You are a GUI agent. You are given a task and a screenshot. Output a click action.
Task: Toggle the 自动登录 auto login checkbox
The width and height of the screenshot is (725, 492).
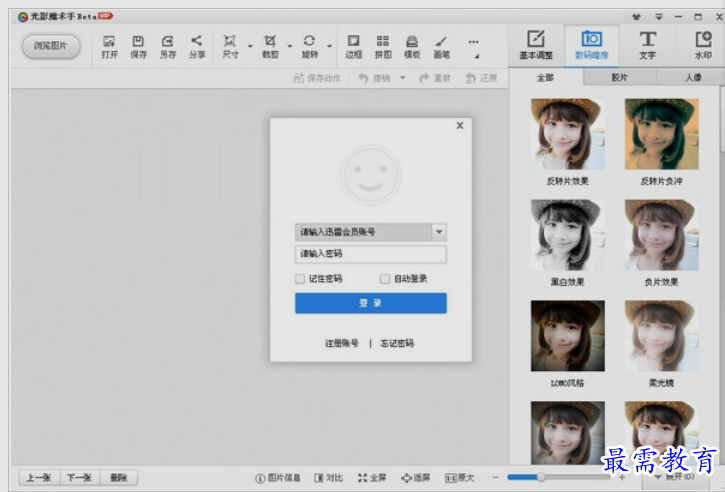coord(384,279)
